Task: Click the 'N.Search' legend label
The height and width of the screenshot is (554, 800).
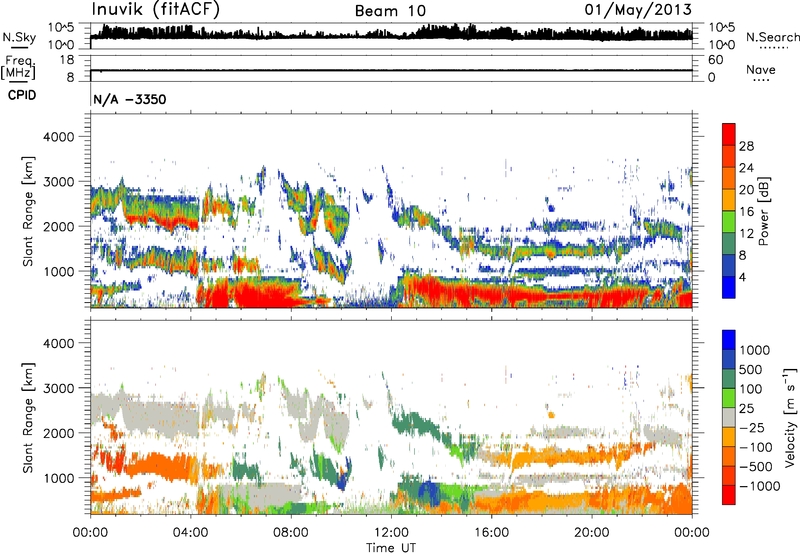Action: tap(772, 37)
